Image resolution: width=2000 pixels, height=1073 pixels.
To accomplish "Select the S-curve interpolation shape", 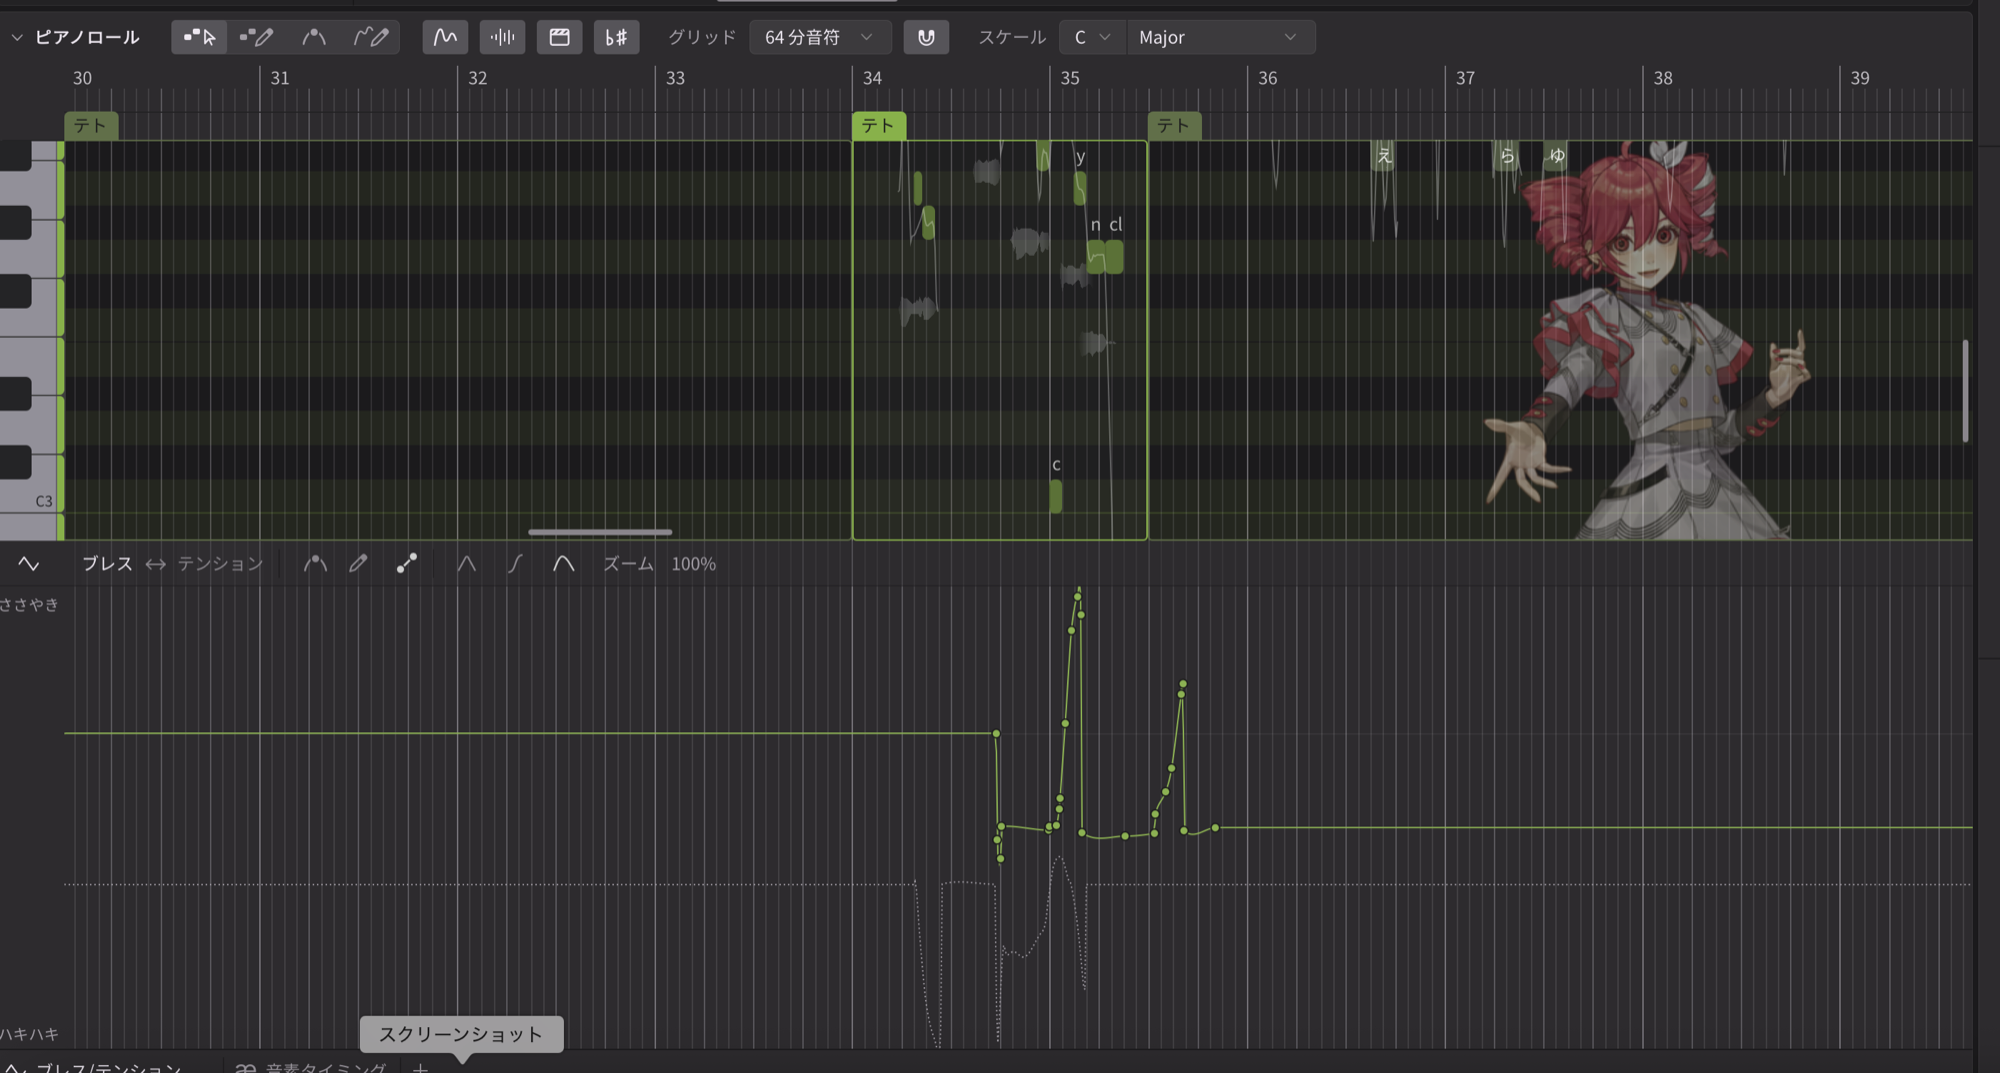I will (x=515, y=564).
